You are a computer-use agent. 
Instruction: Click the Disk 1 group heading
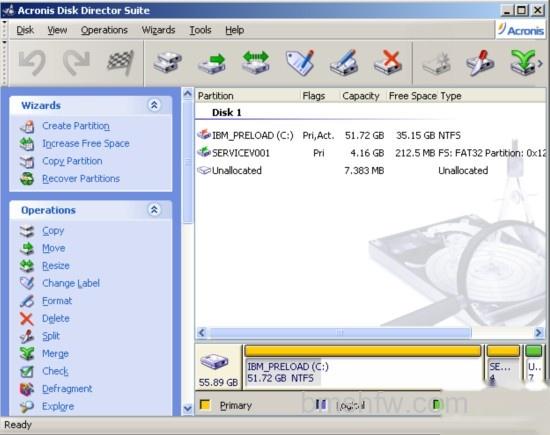pos(227,113)
